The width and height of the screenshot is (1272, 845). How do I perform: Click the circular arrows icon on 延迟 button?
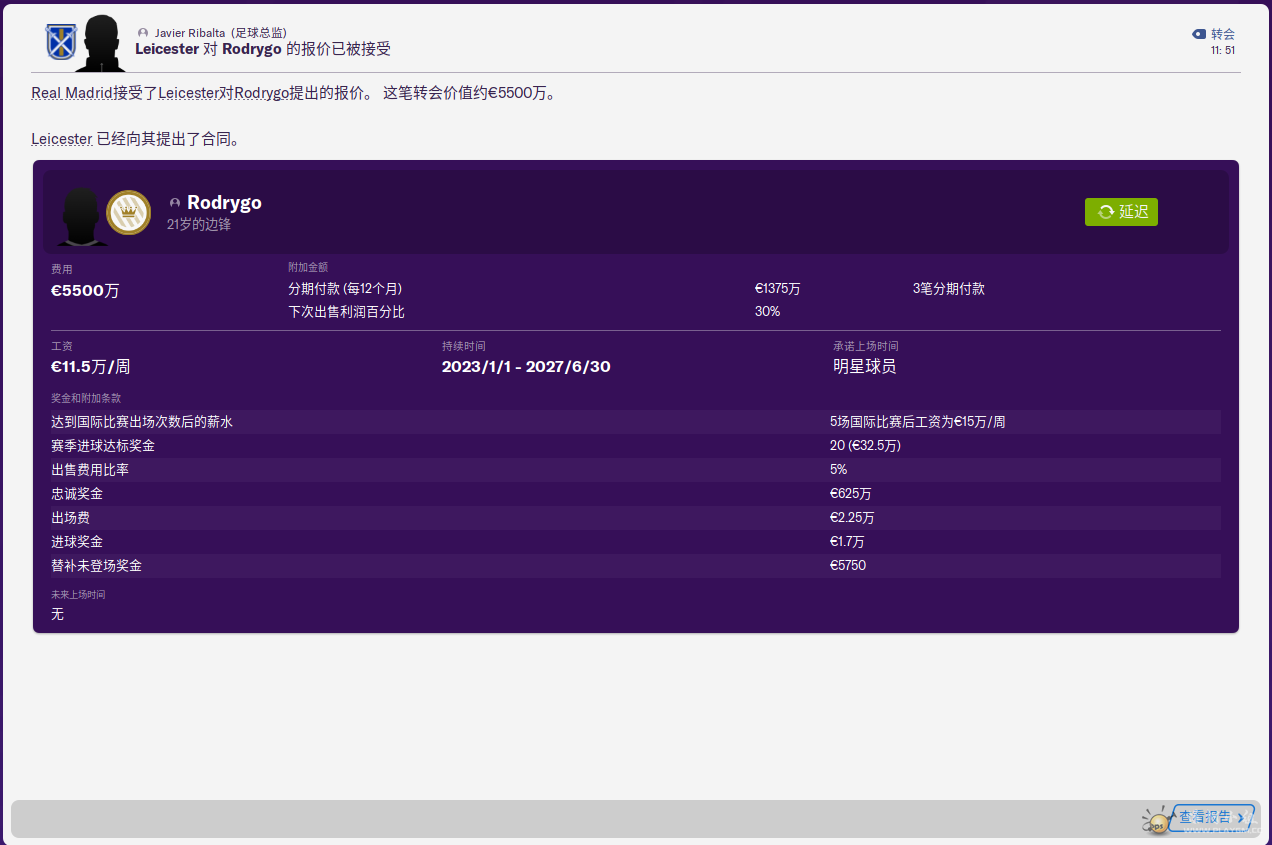click(1106, 212)
